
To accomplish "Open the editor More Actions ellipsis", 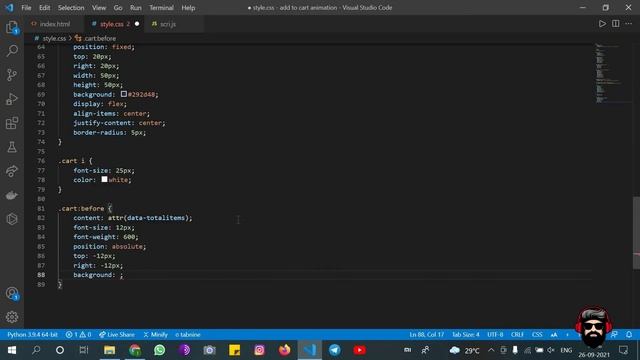I will pos(629,24).
